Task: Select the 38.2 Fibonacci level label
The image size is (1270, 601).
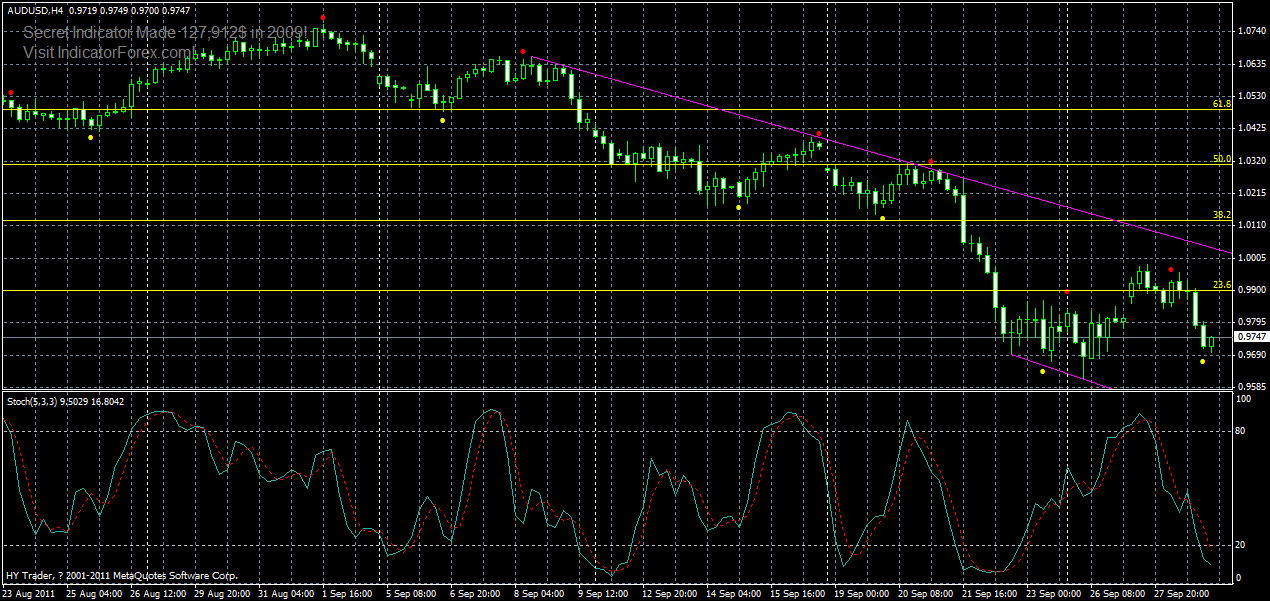Action: click(1221, 213)
